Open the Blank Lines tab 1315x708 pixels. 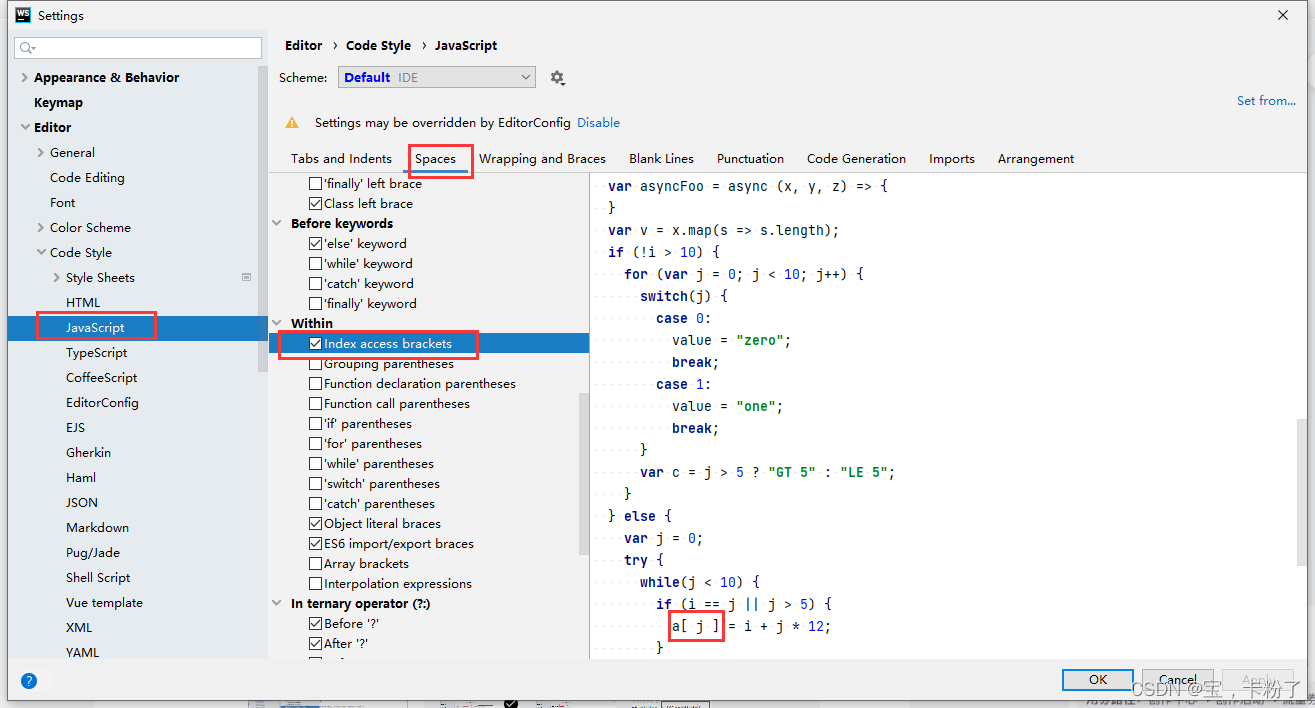pyautogui.click(x=661, y=159)
